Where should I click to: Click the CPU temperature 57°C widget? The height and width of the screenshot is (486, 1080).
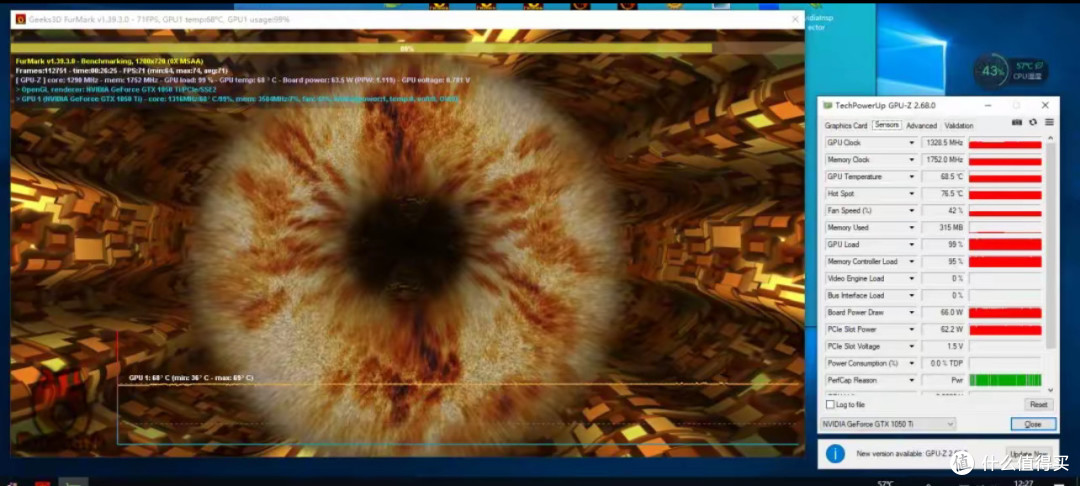1029,70
